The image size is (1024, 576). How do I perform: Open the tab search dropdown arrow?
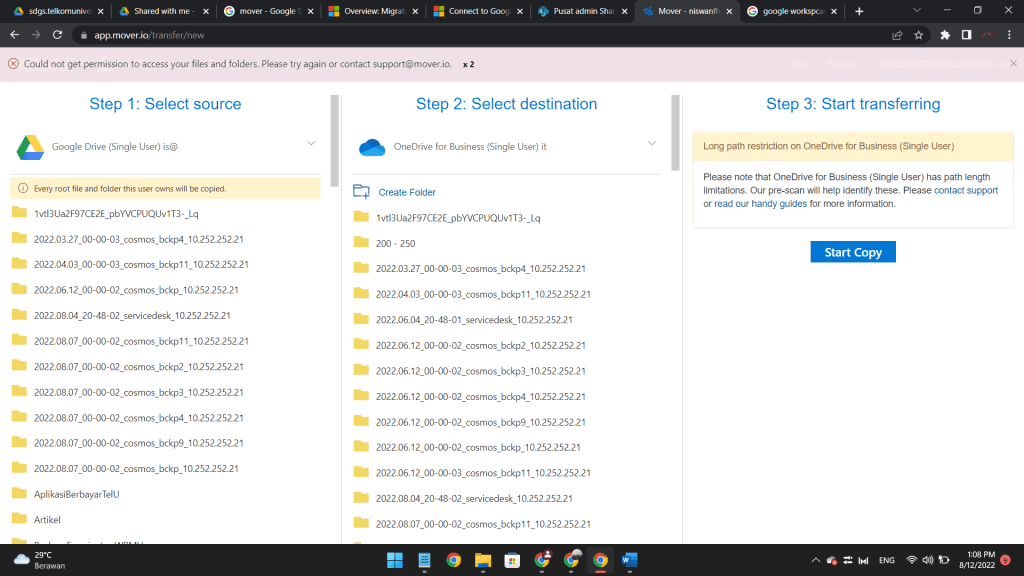pos(916,10)
